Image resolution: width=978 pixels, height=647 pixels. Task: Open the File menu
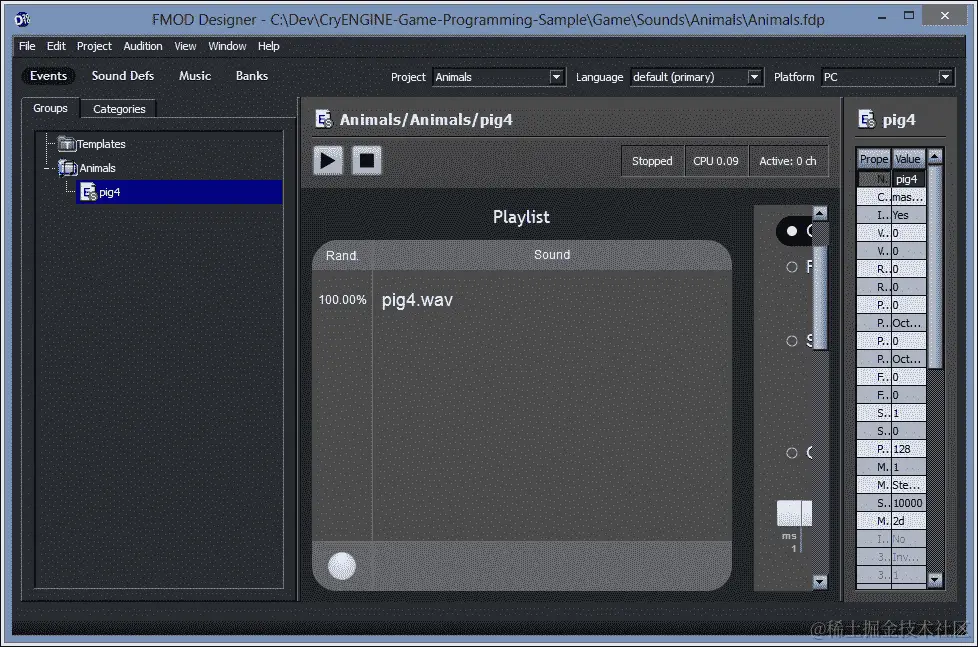tap(27, 46)
